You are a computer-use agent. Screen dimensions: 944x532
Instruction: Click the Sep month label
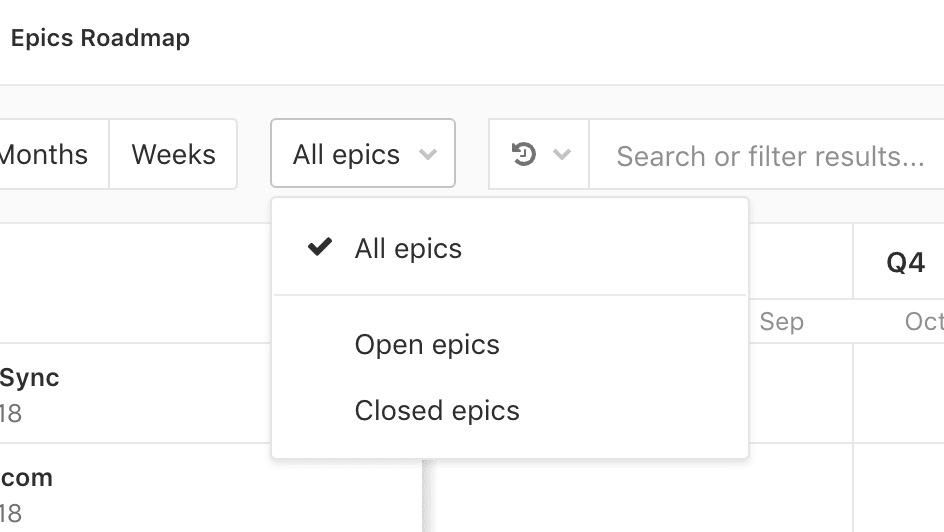[x=781, y=321]
